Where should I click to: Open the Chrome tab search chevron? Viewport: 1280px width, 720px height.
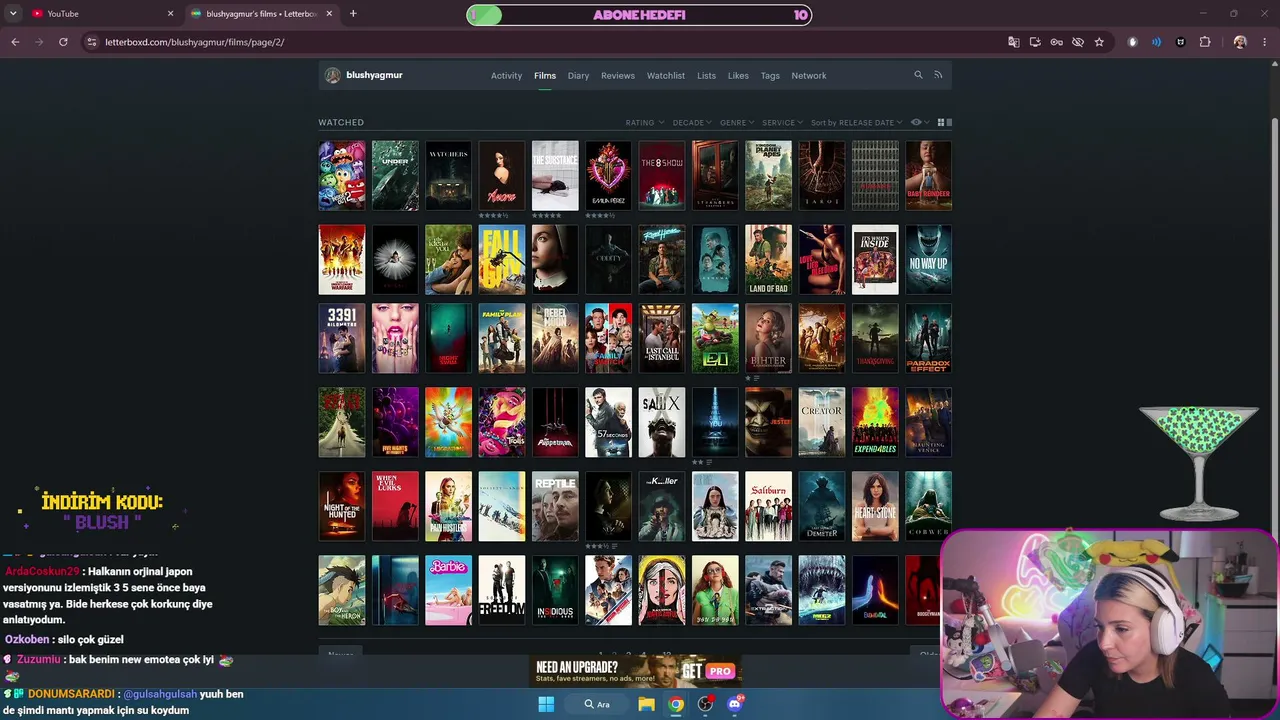click(x=13, y=13)
